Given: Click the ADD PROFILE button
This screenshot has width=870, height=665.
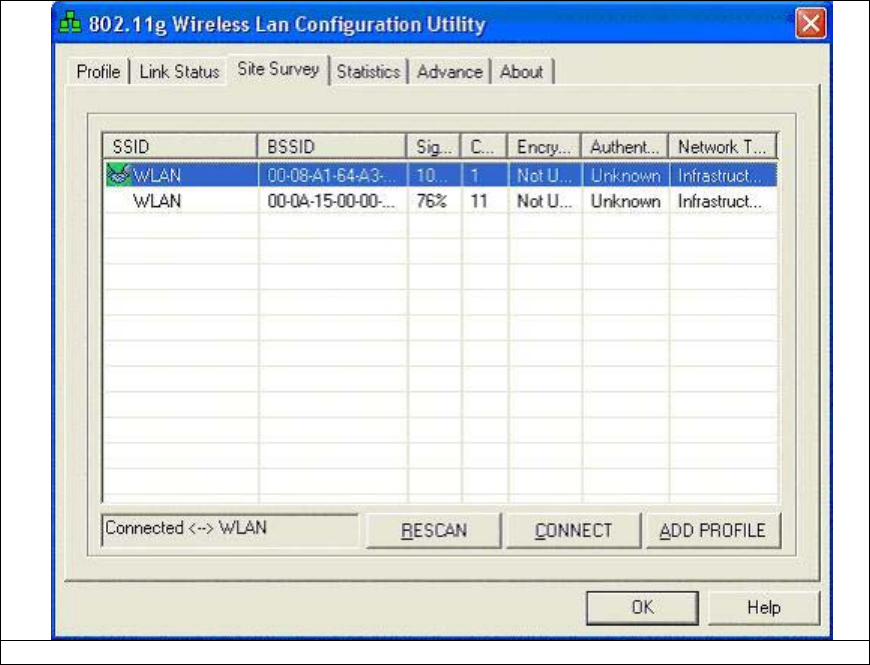Looking at the screenshot, I should coord(713,530).
